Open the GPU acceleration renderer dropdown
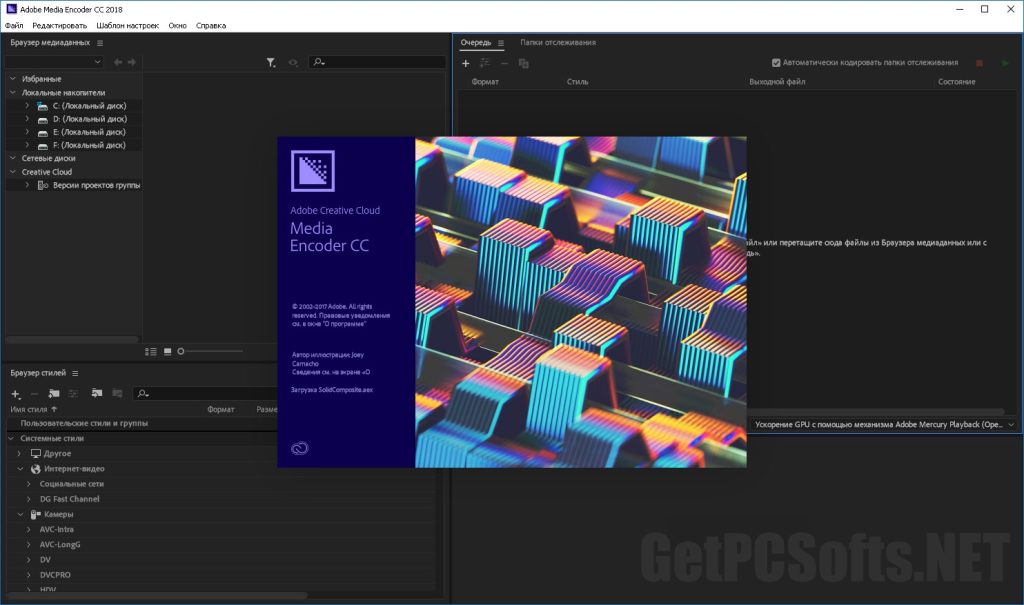The image size is (1024, 605). coord(882,425)
